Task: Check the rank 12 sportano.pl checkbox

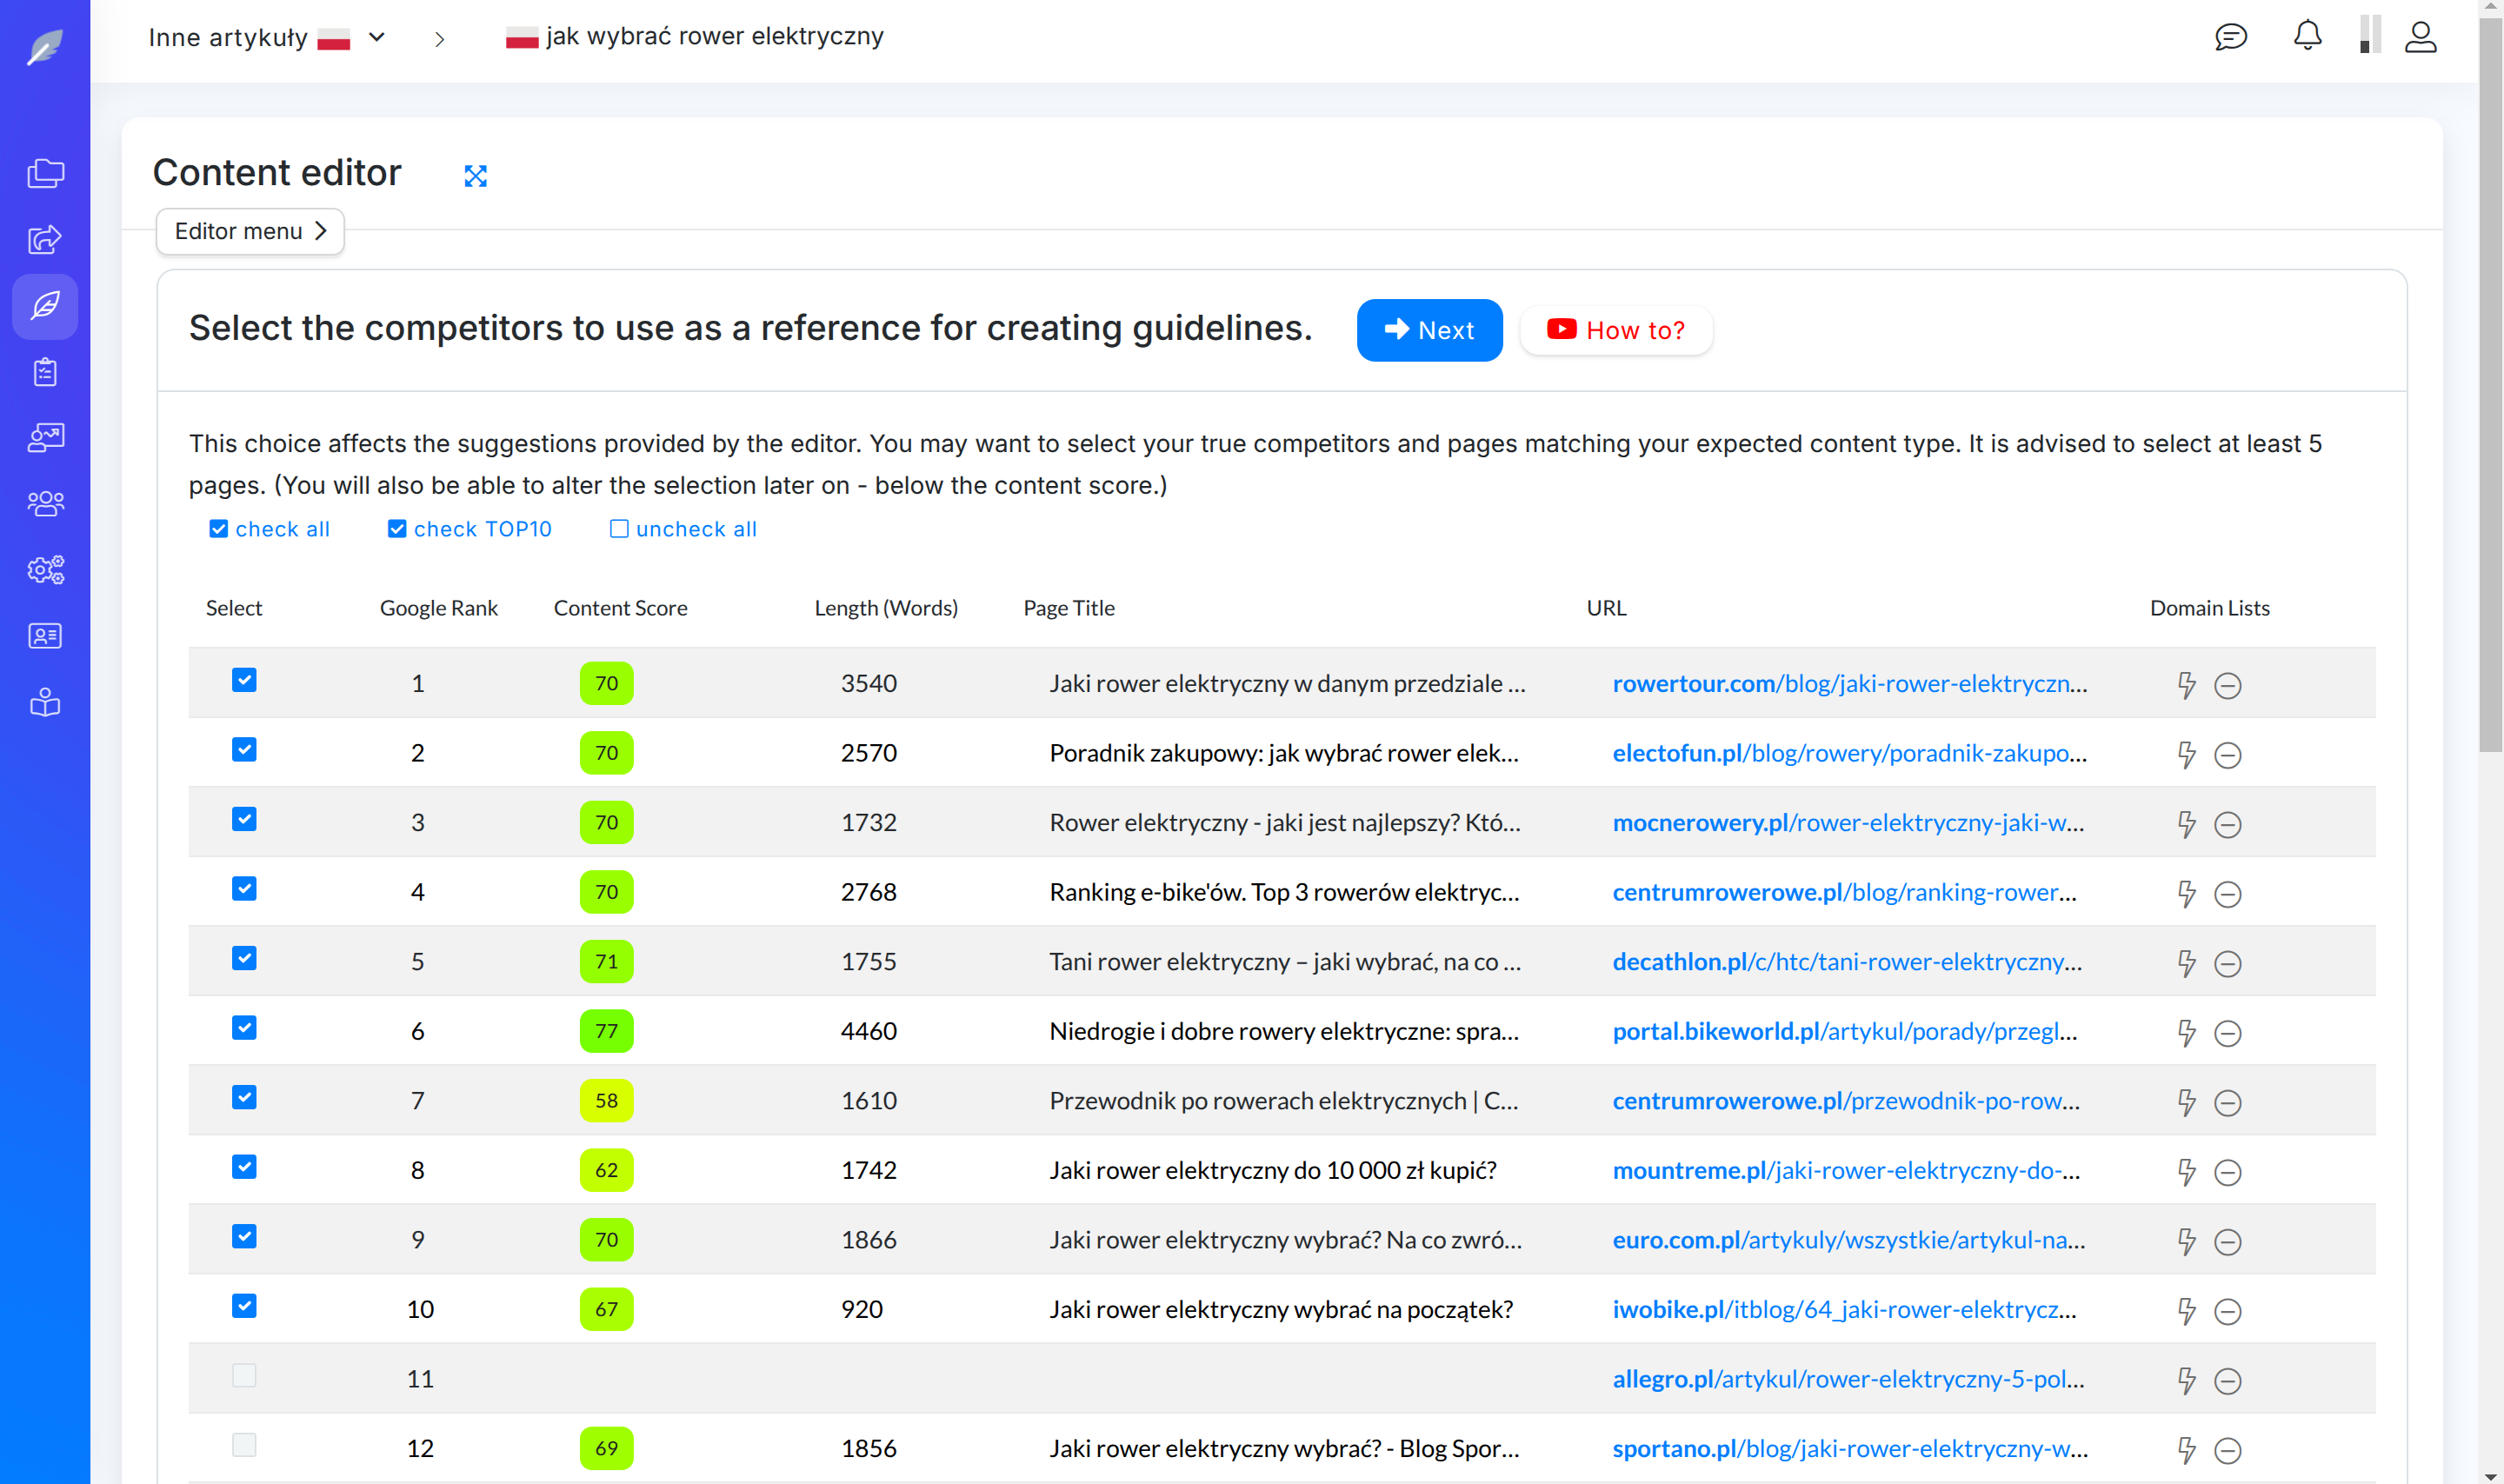Action: (x=244, y=1445)
